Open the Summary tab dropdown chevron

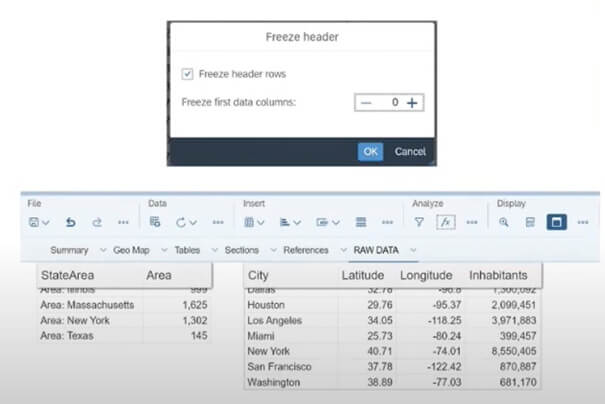point(103,250)
